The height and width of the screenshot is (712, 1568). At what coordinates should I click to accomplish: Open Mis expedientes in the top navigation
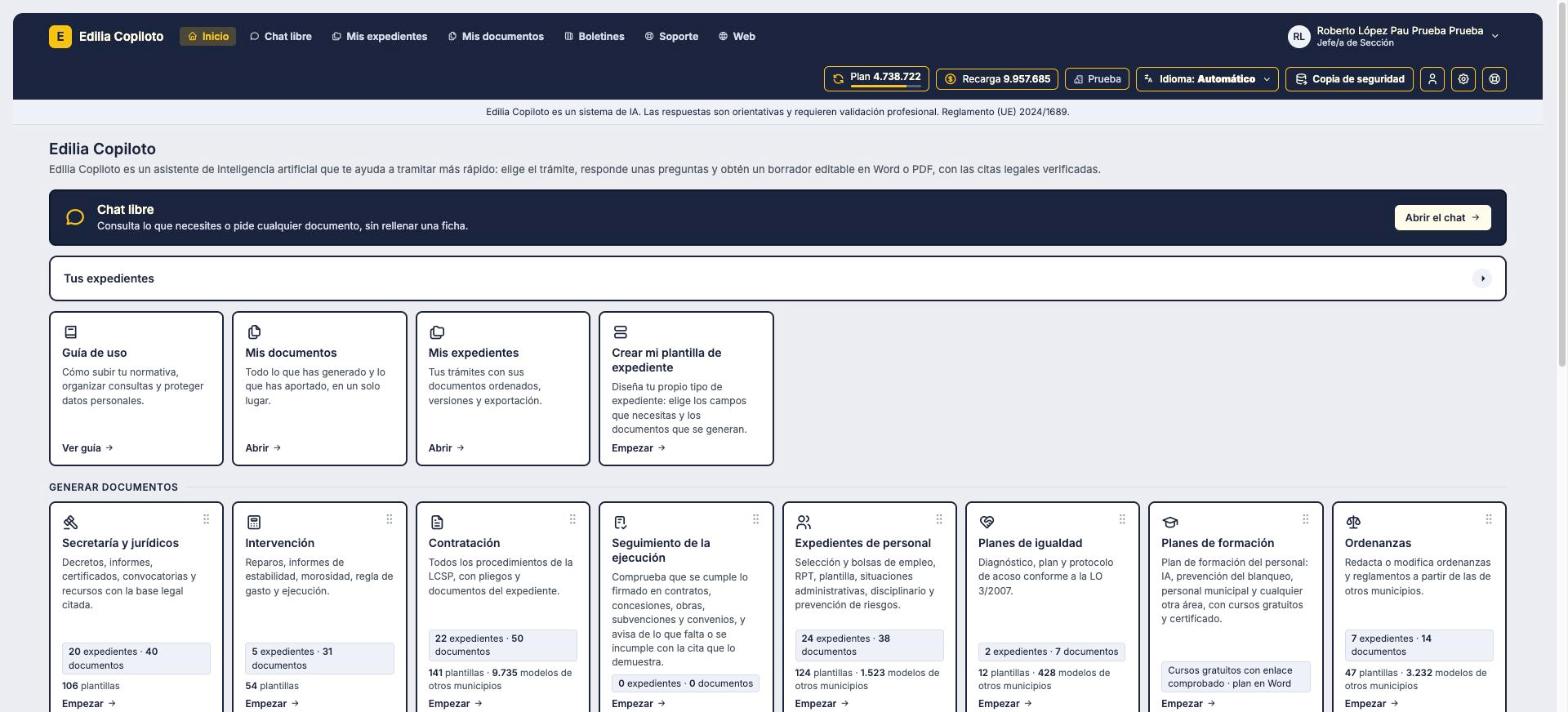(x=379, y=37)
